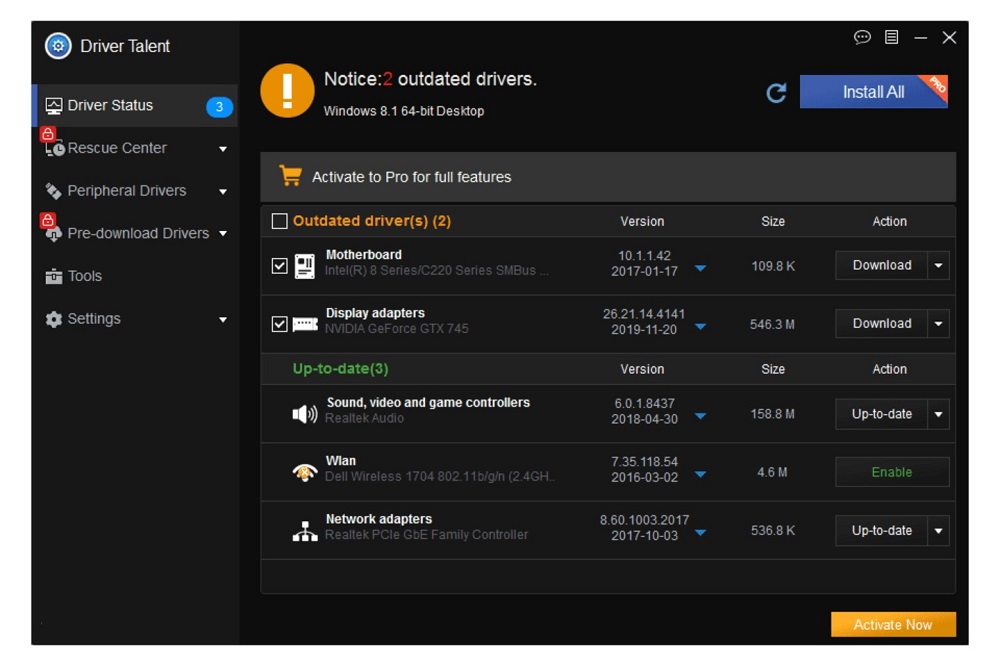1000x666 pixels.
Task: Expand the Rescue Center submenu arrow
Action: click(x=223, y=149)
